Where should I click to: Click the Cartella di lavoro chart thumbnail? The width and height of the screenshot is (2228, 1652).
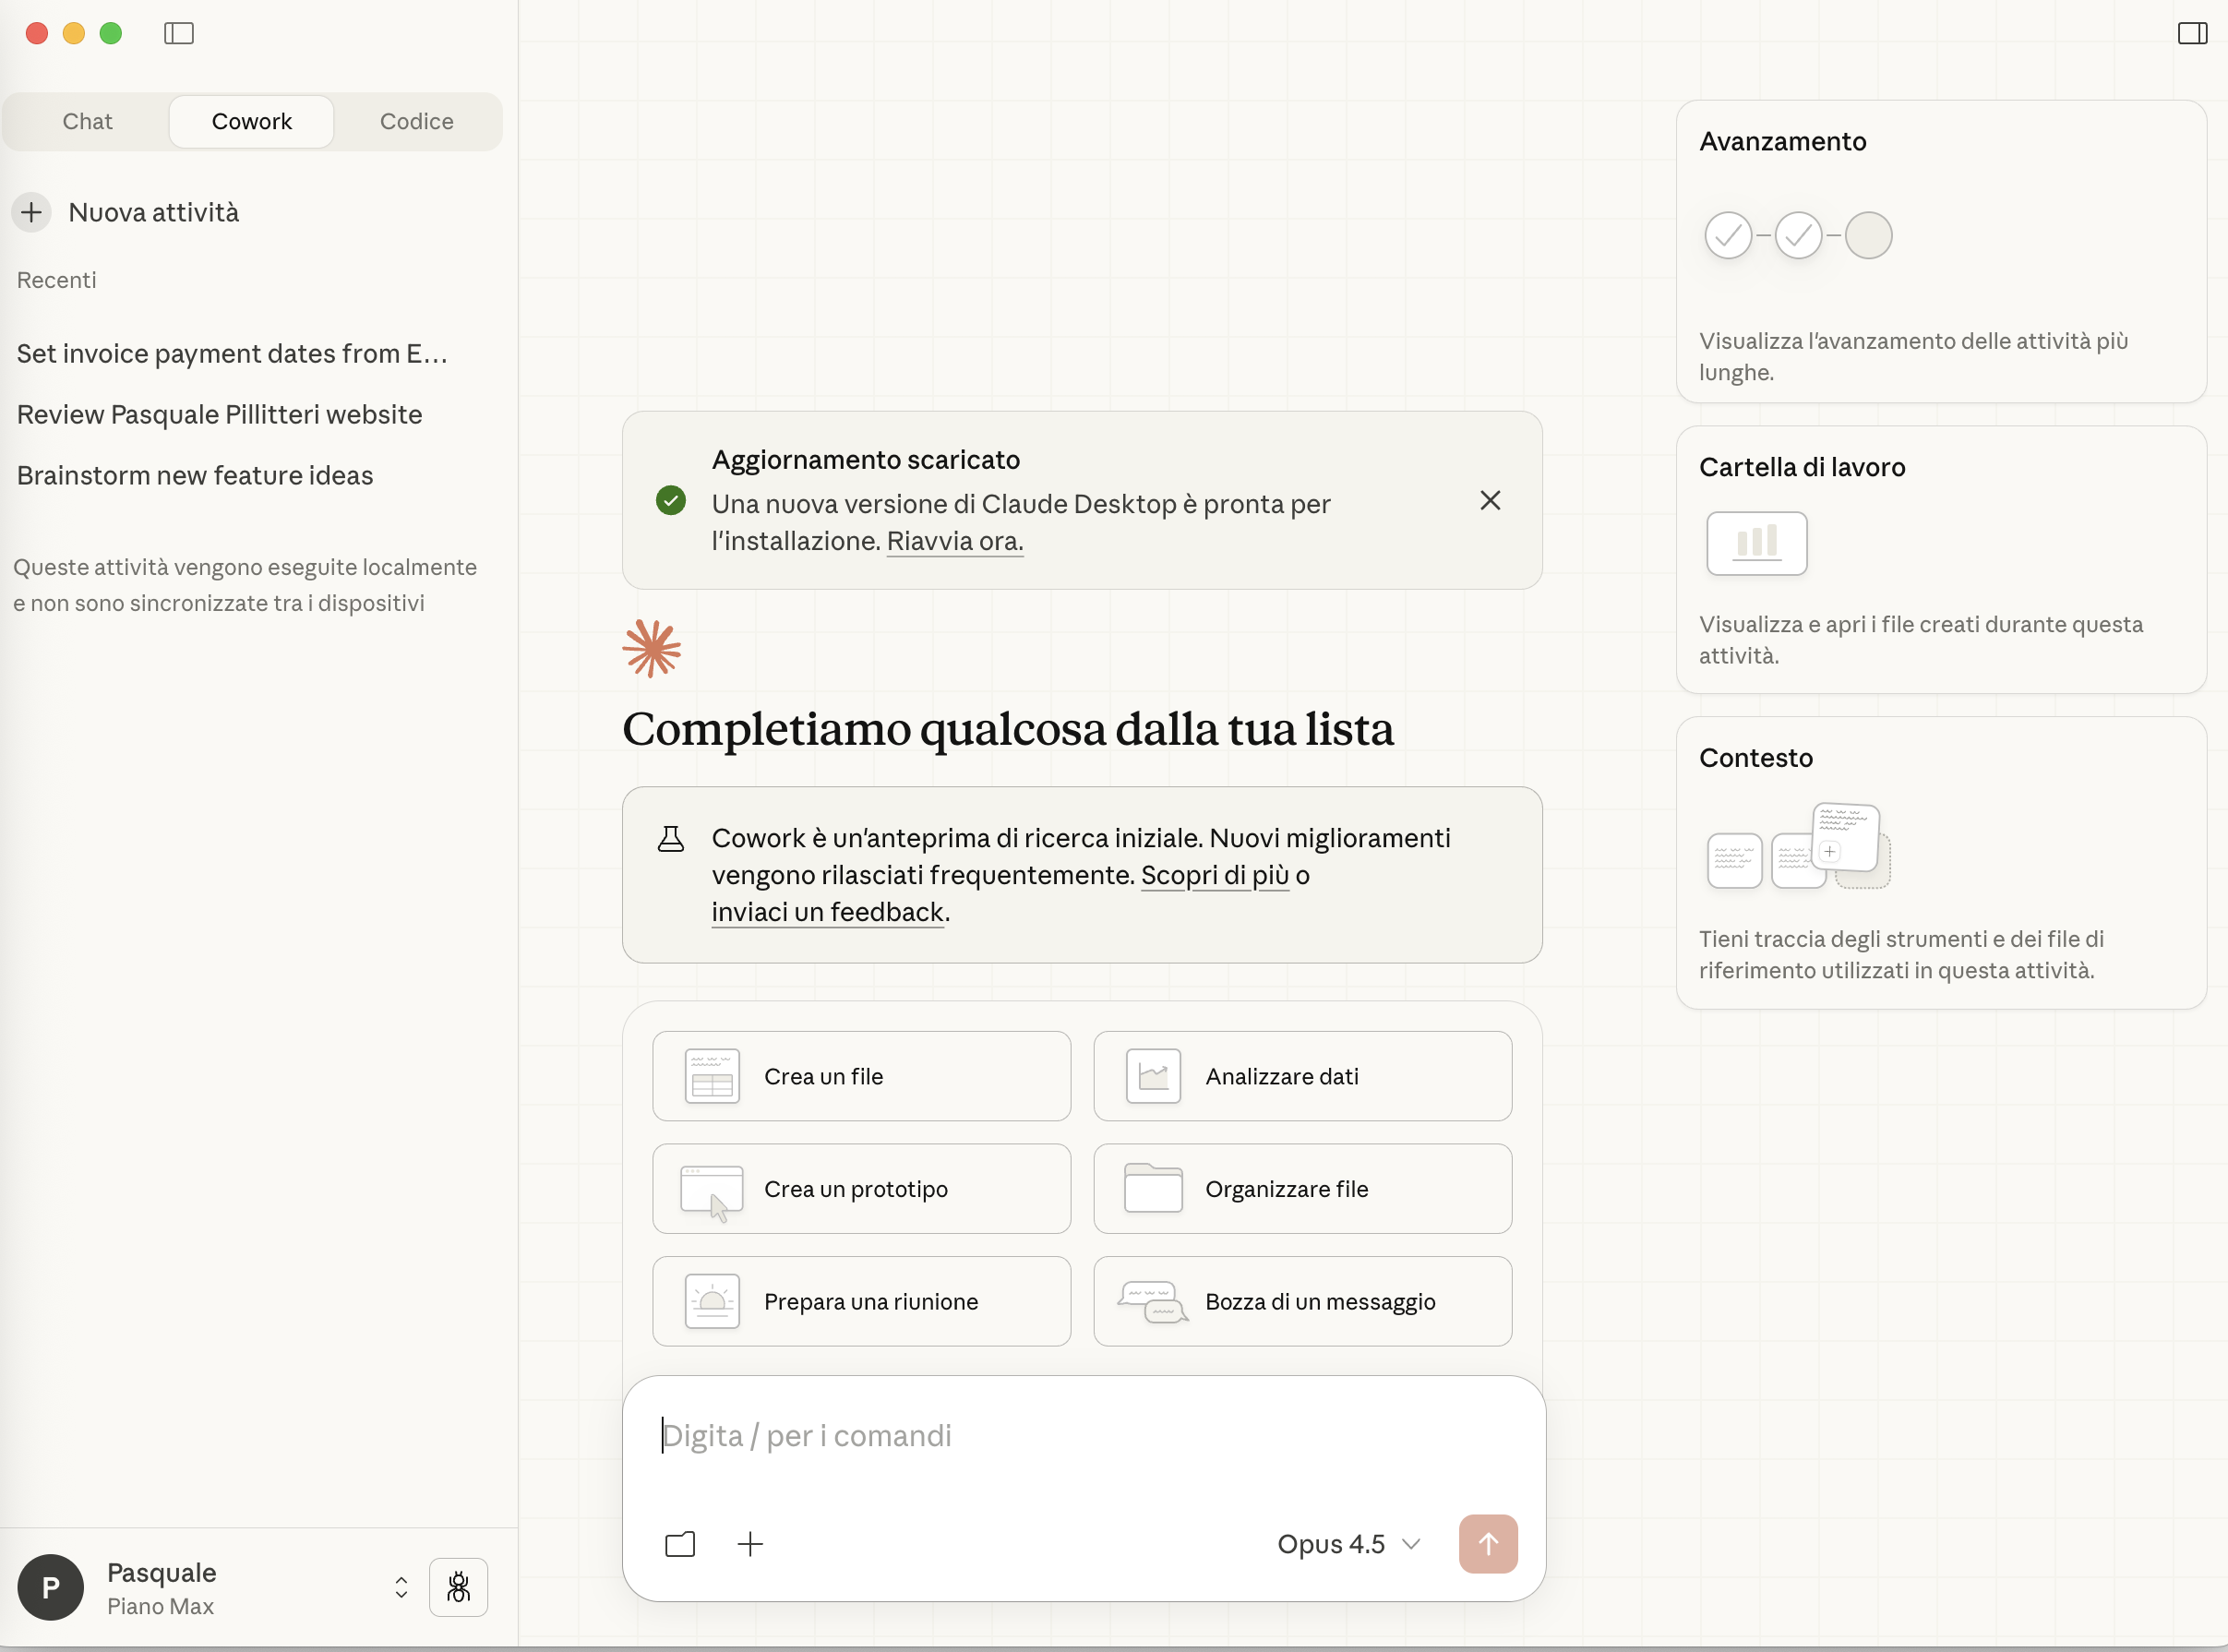click(1757, 543)
